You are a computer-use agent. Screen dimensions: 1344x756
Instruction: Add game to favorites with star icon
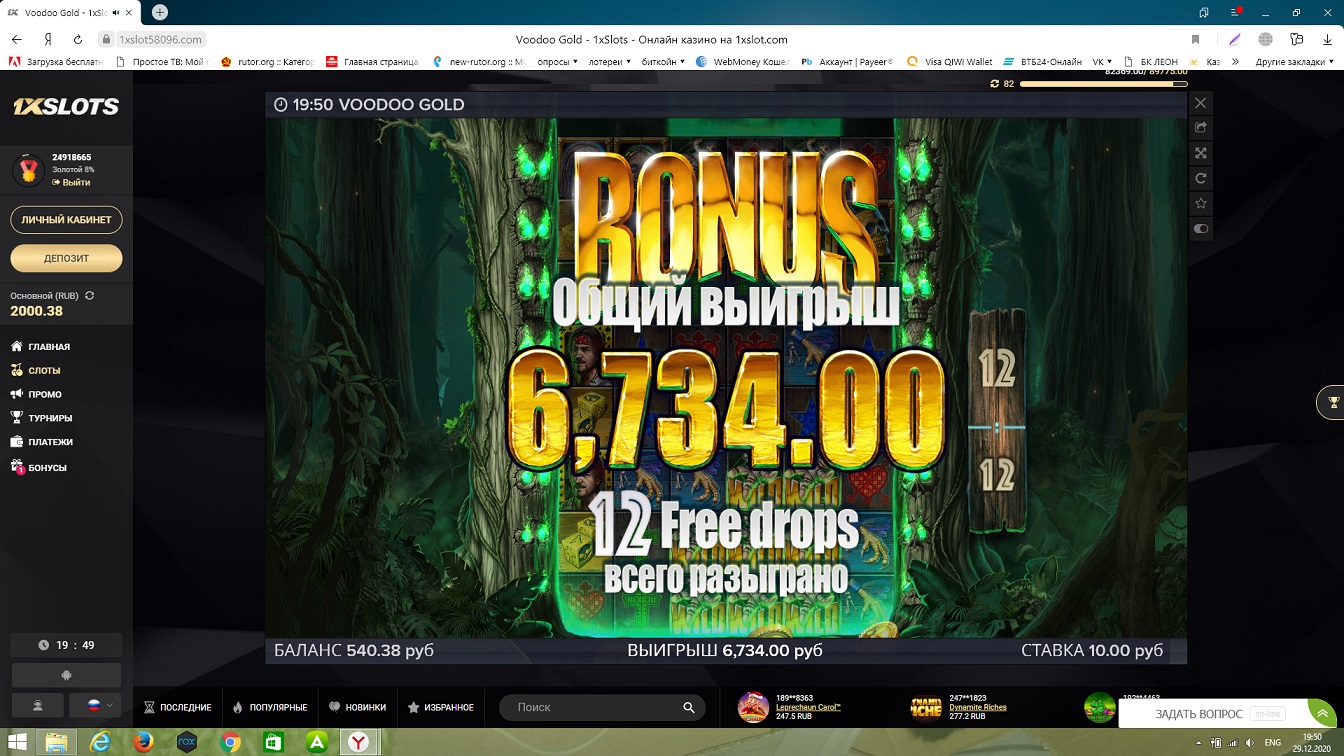[1201, 204]
